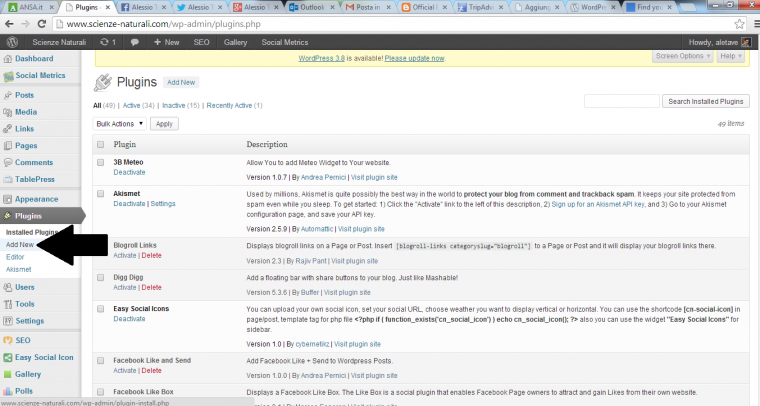Click Add New button beside Plugins heading
Image resolution: width=760 pixels, height=406 pixels.
[181, 82]
